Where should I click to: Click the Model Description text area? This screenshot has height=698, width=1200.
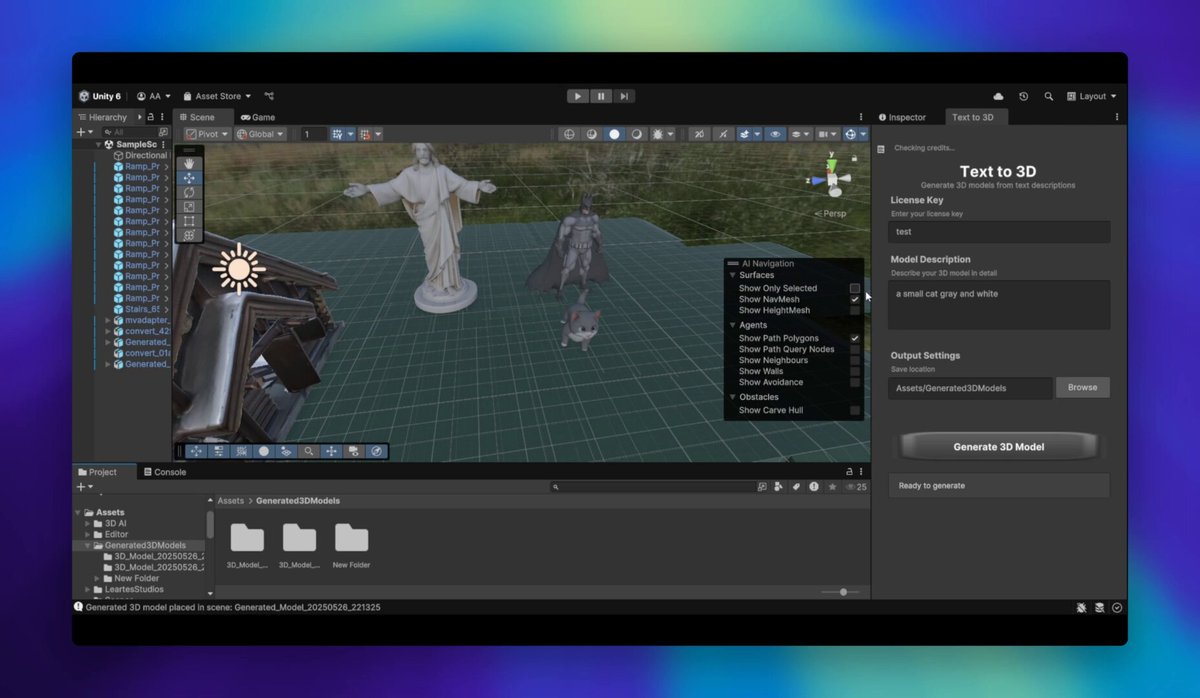tap(999, 305)
